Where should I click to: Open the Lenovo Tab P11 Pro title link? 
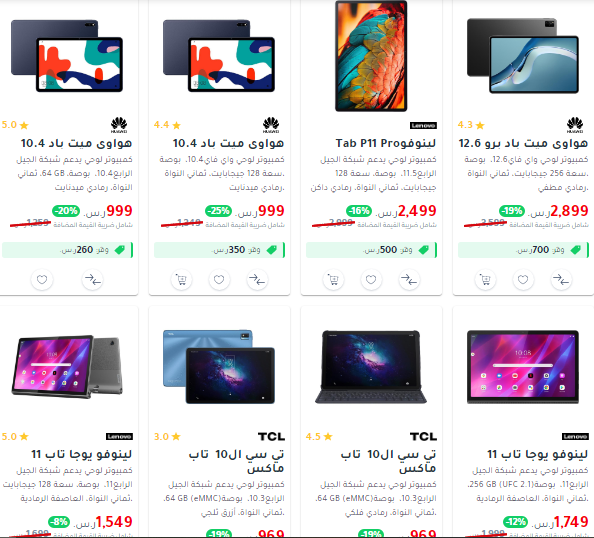coord(386,143)
